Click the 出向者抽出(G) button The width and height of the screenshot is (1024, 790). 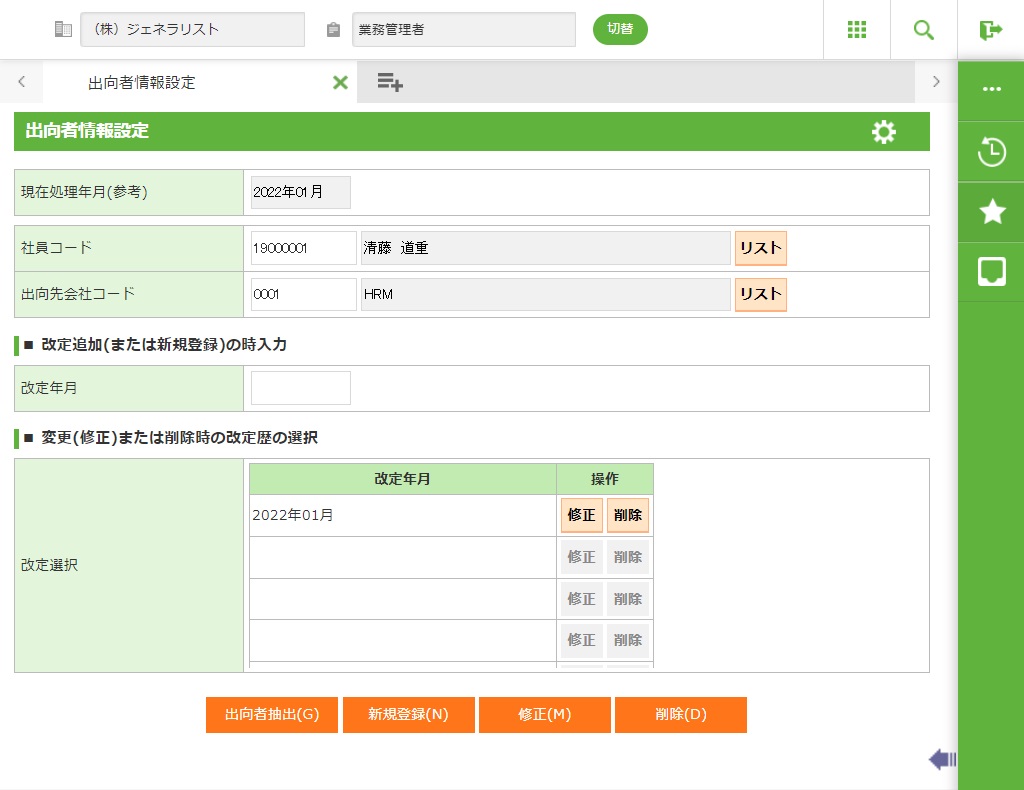(x=272, y=715)
